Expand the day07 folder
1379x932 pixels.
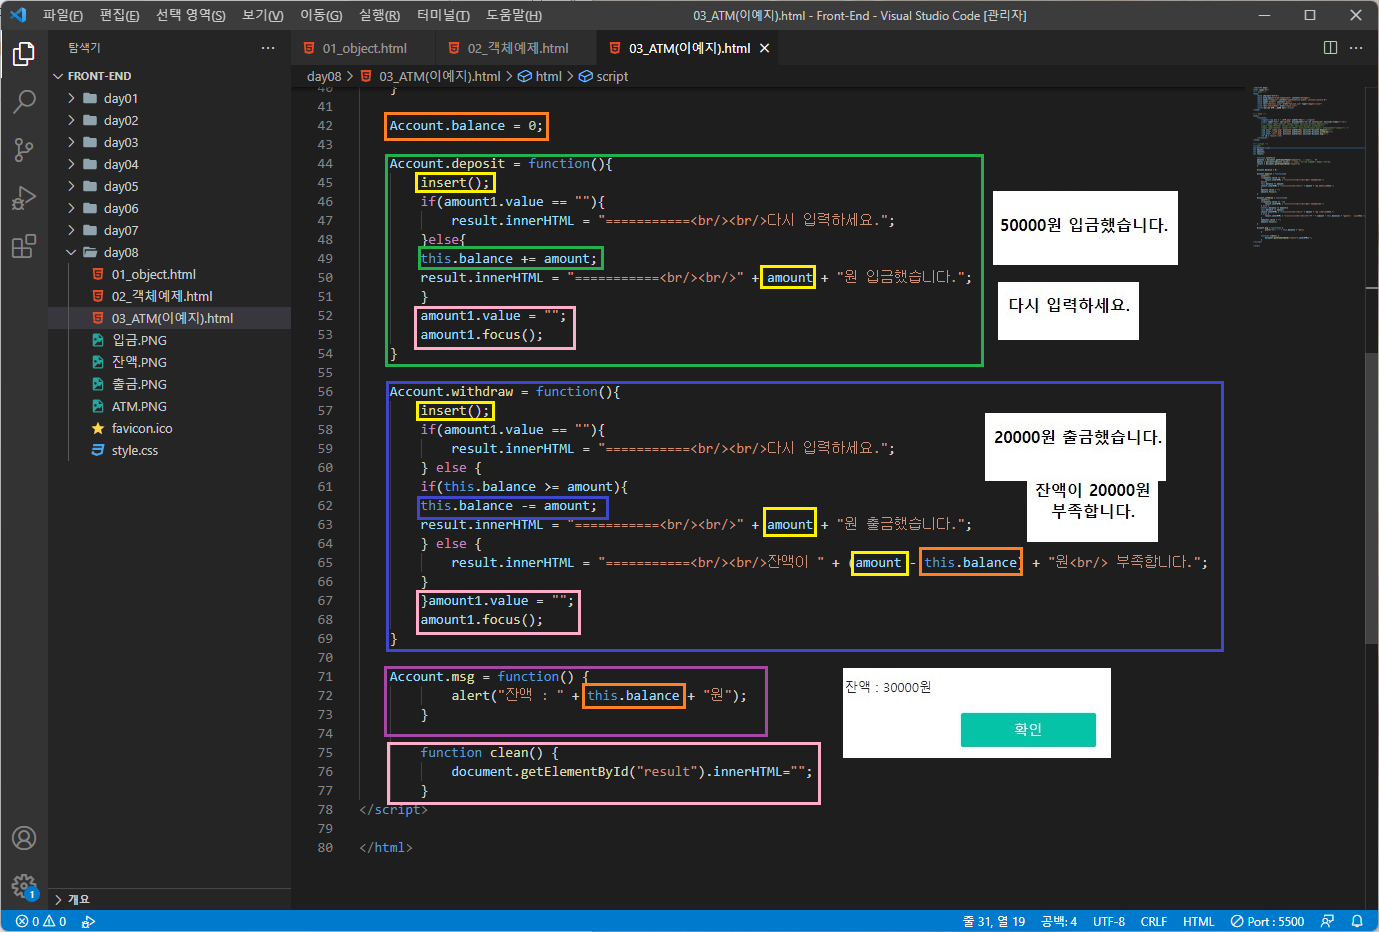coord(120,230)
